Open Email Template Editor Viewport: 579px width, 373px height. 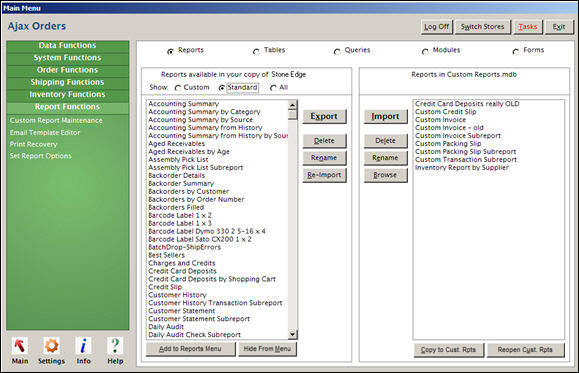45,132
